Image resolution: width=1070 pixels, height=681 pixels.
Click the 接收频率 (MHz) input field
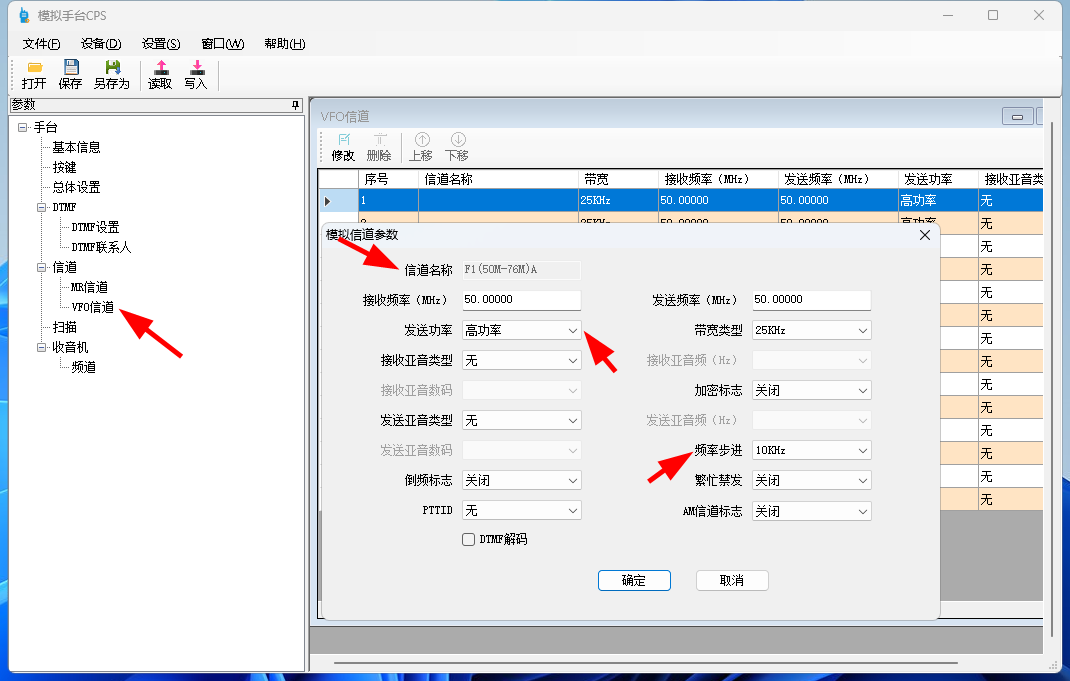tap(521, 300)
